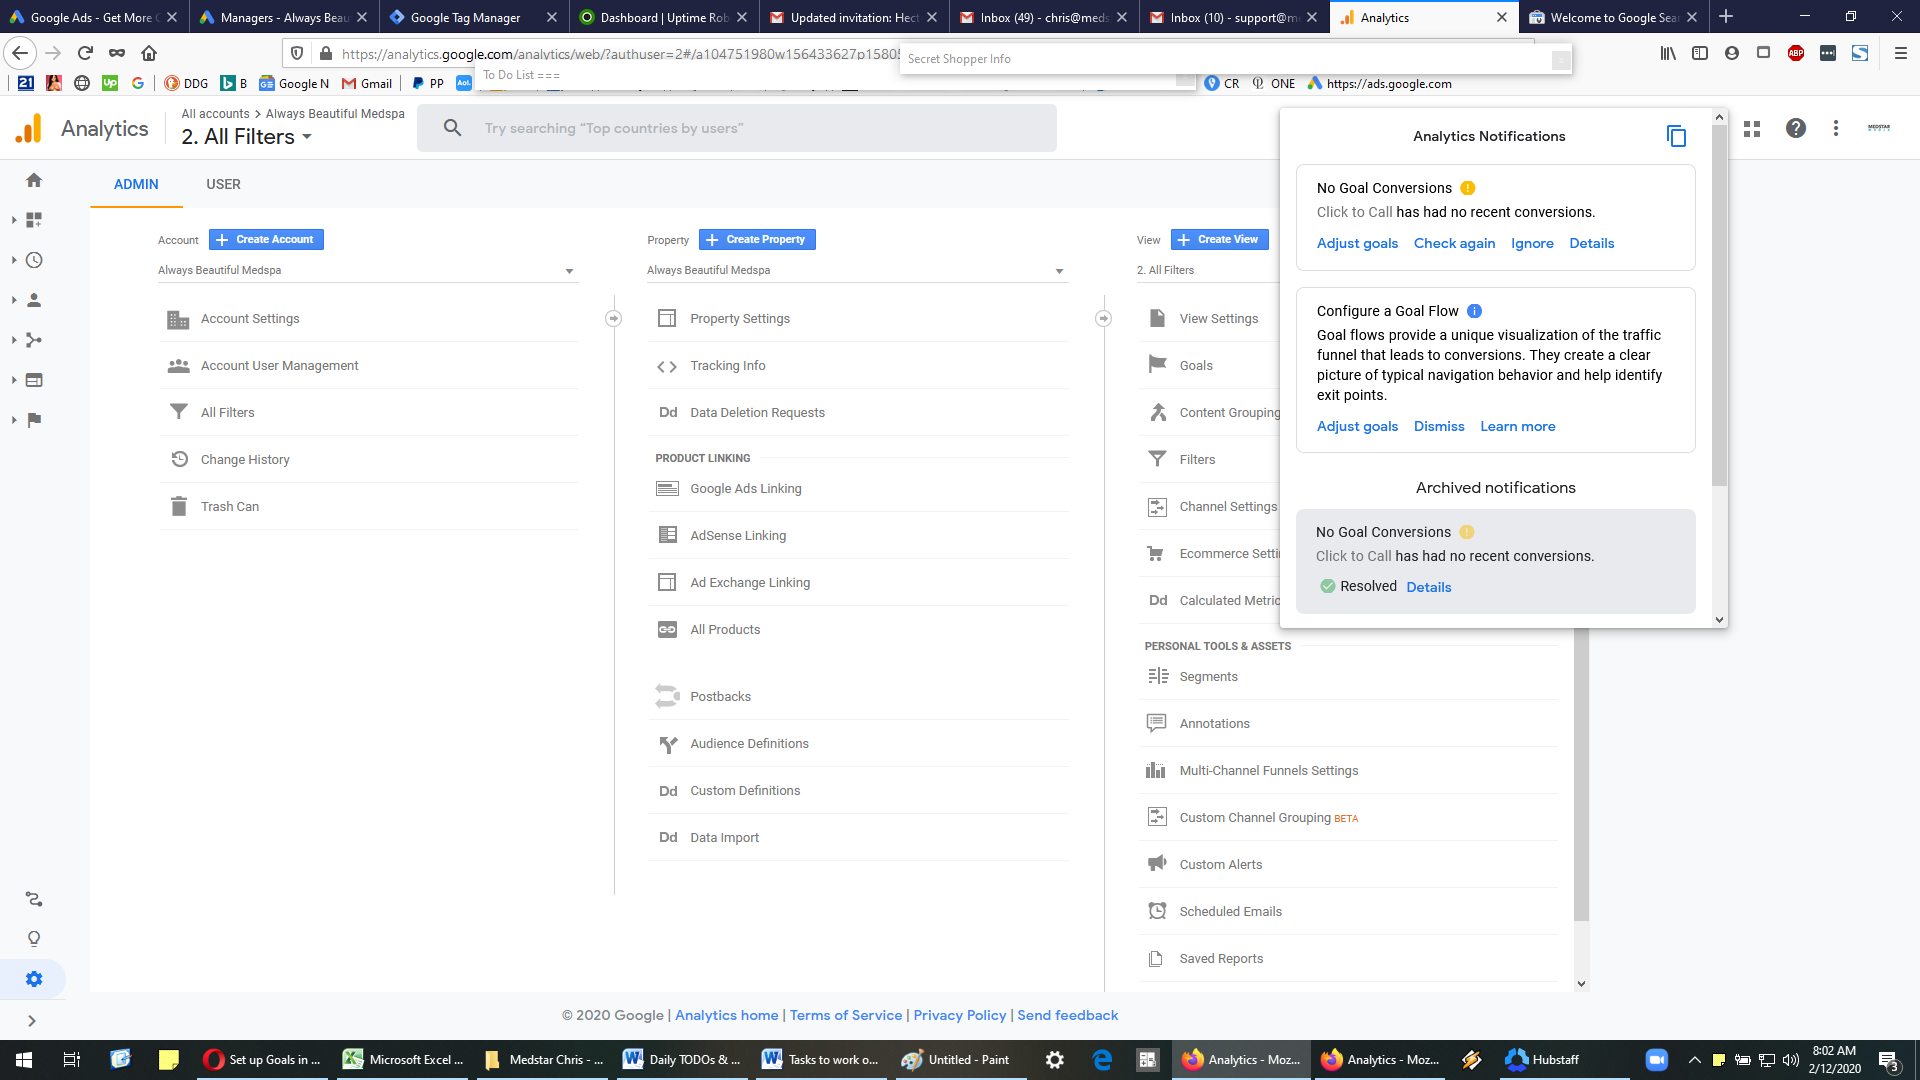Dismiss the Configure a Goal Flow notification

(1439, 426)
